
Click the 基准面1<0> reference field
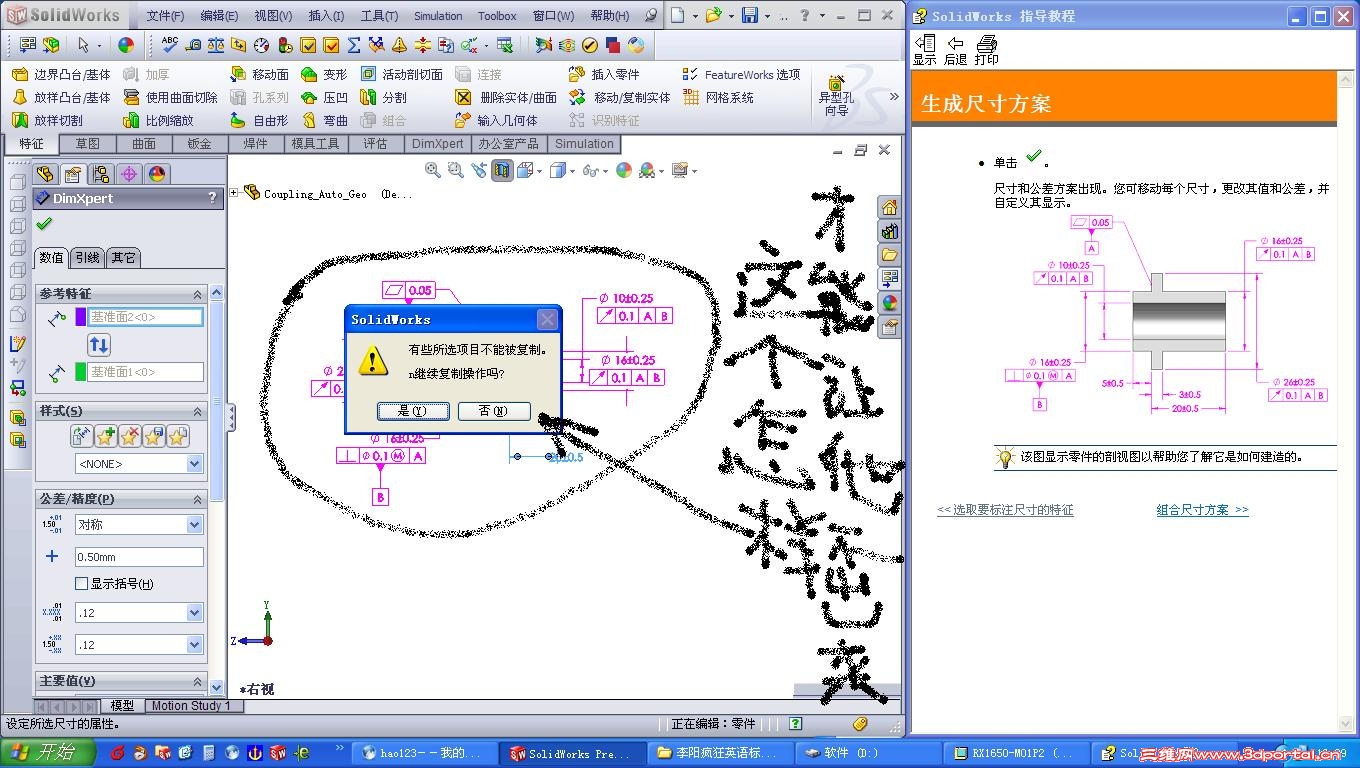point(146,372)
